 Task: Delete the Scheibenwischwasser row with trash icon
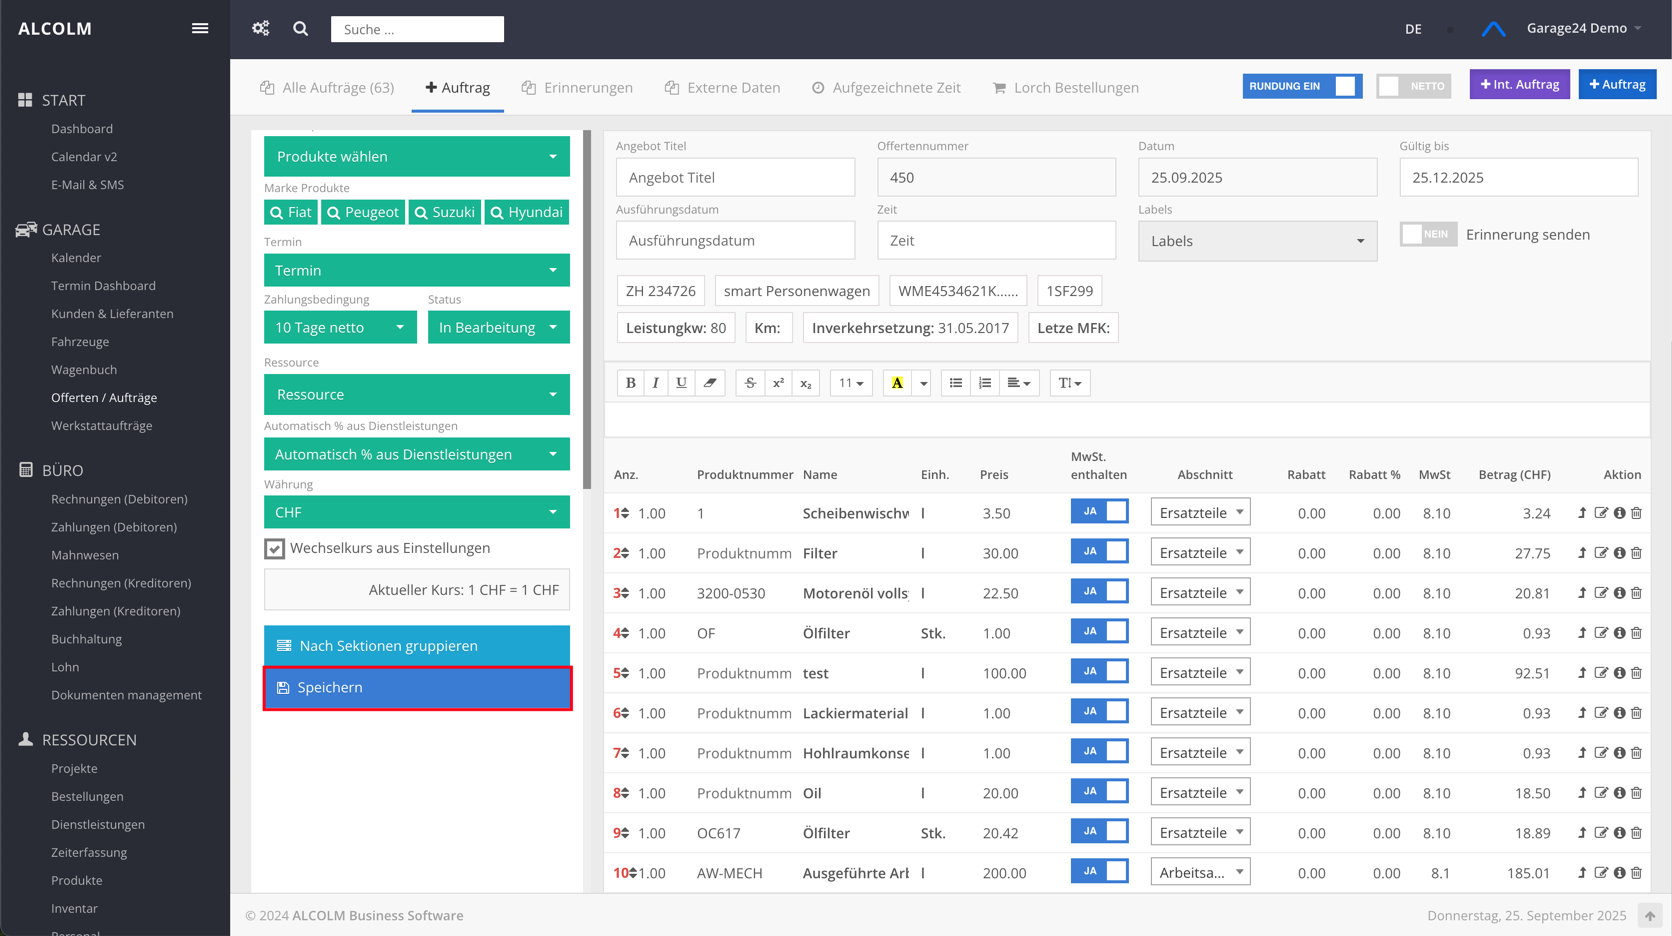coord(1637,513)
